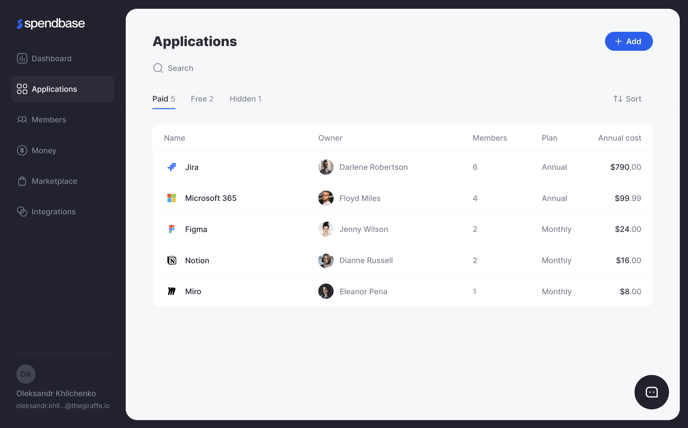Viewport: 688px width, 428px height.
Task: Click the Oleksandr Khilchenko profile name
Action: [56, 393]
